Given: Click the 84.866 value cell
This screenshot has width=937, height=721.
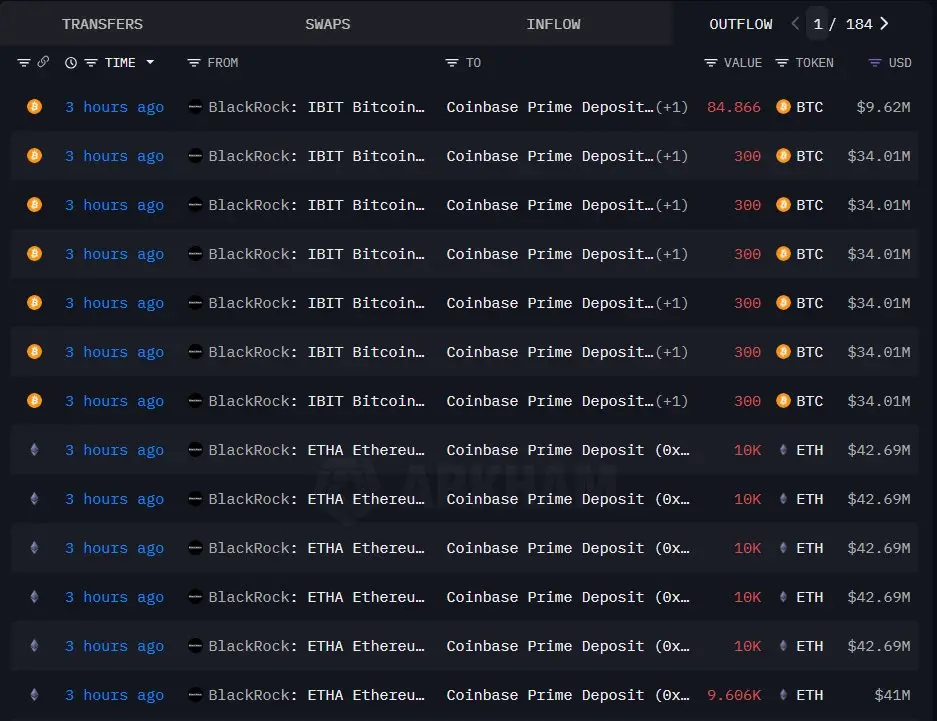Looking at the screenshot, I should coord(733,108).
